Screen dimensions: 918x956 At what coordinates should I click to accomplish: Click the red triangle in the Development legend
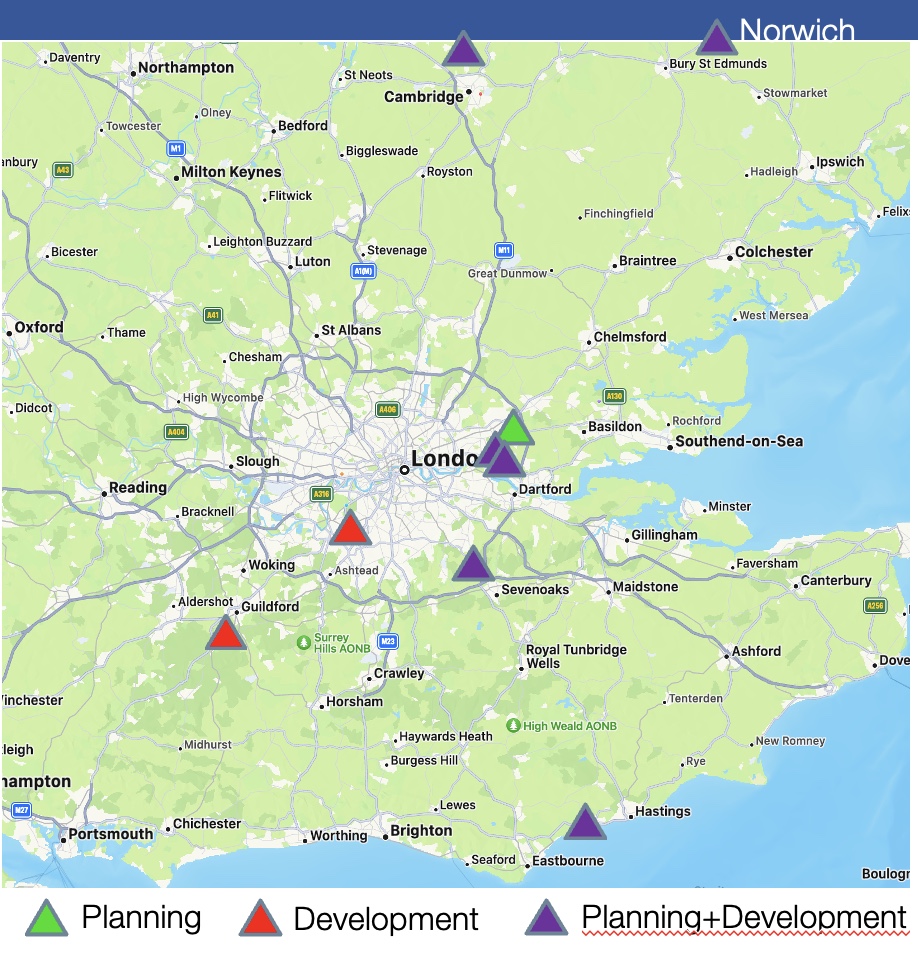[259, 918]
